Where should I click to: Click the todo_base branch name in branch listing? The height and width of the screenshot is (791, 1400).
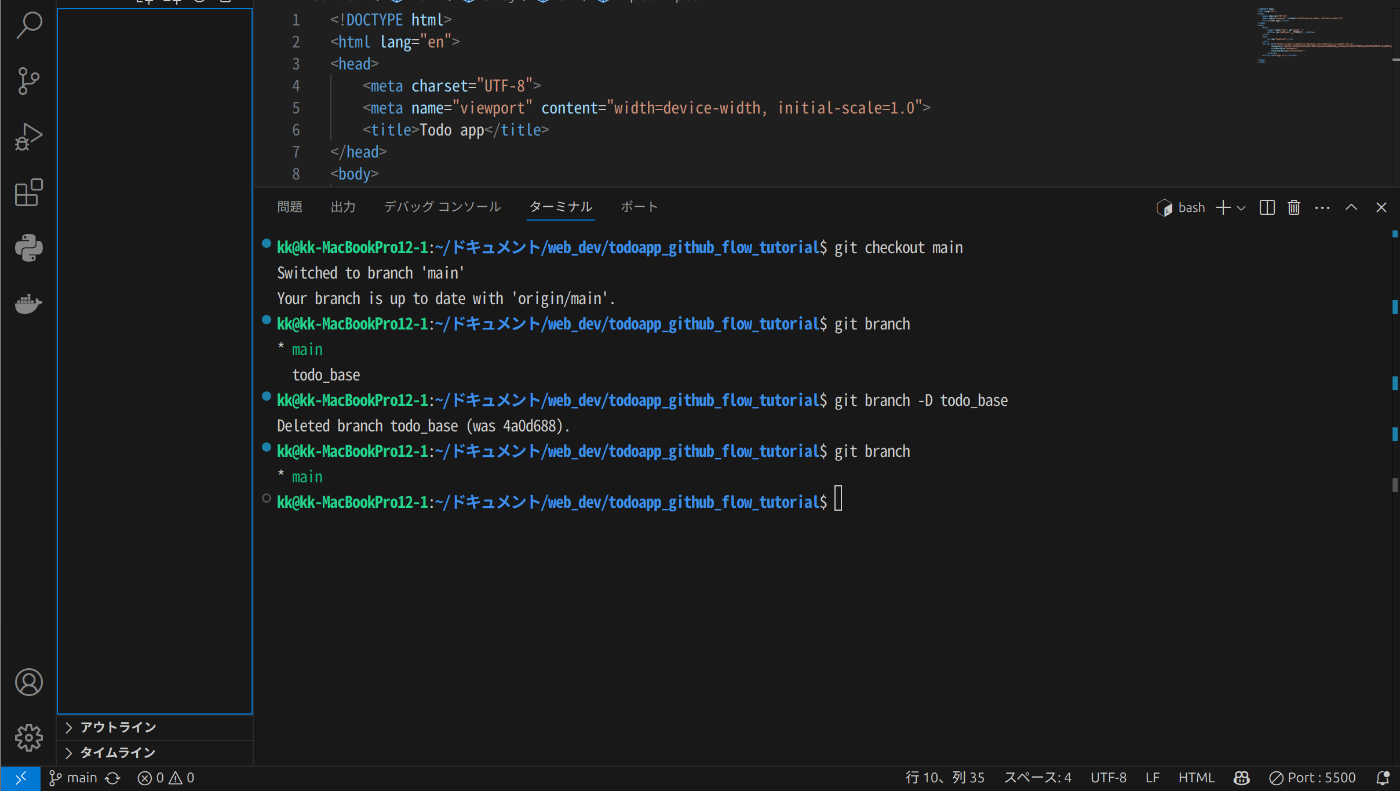tap(326, 375)
